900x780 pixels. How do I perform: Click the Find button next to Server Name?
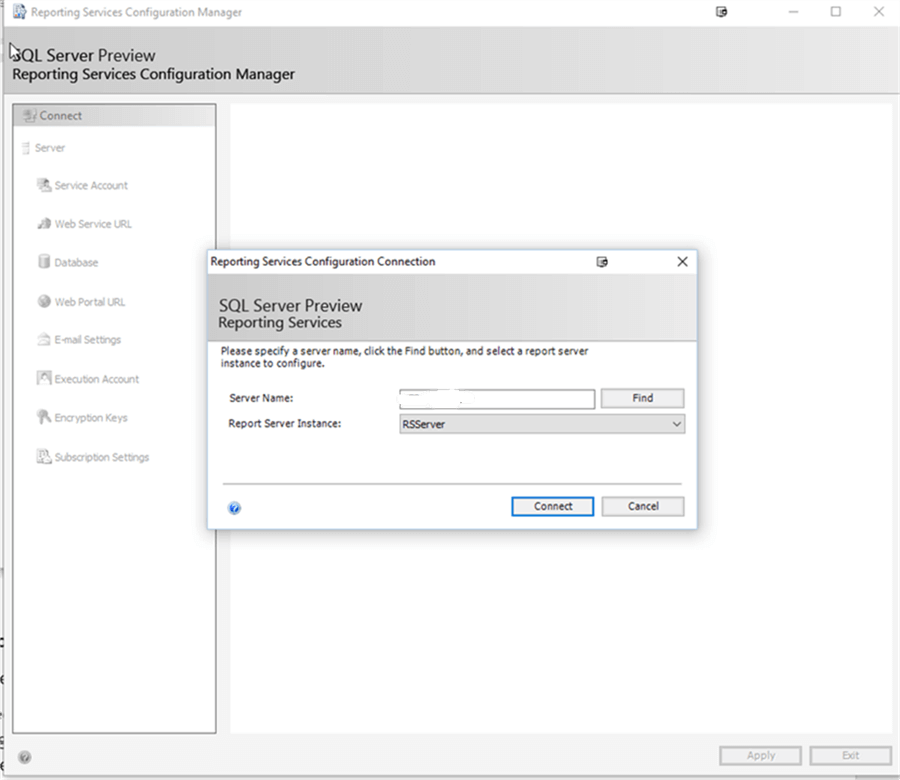coord(642,398)
